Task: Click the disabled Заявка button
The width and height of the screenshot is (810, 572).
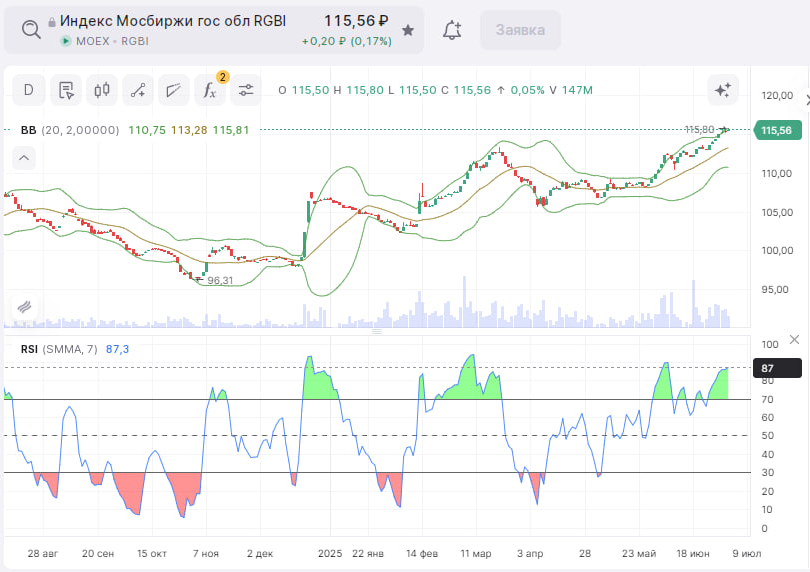Action: pos(520,30)
